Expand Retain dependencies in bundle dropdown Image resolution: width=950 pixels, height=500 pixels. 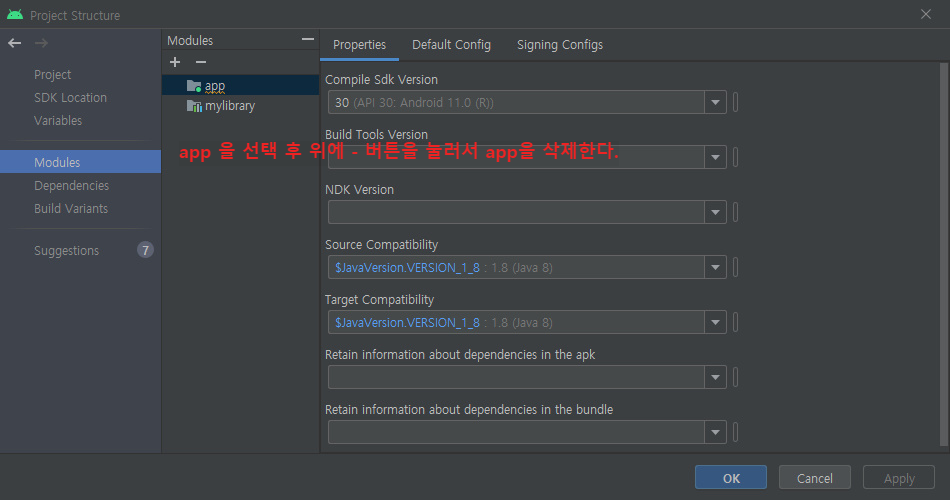716,433
